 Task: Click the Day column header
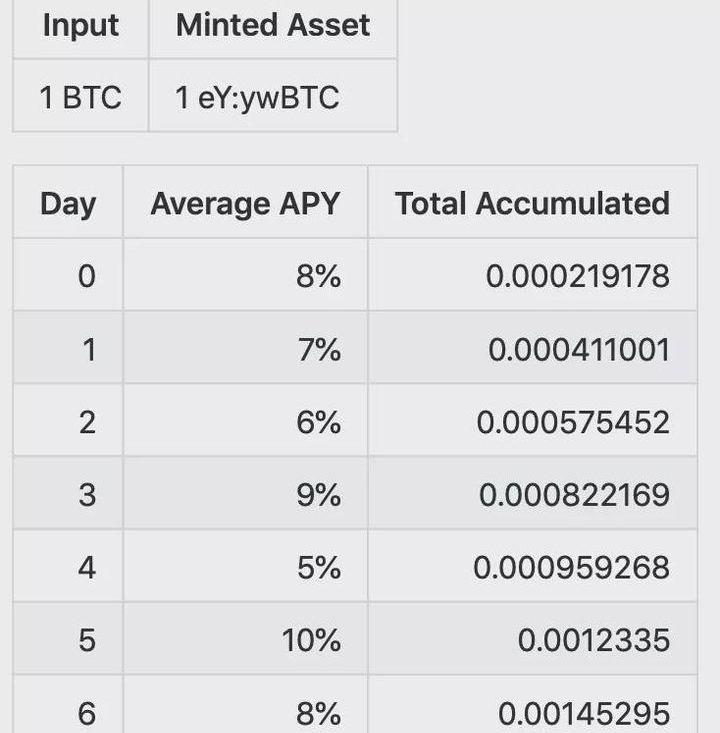[x=68, y=203]
